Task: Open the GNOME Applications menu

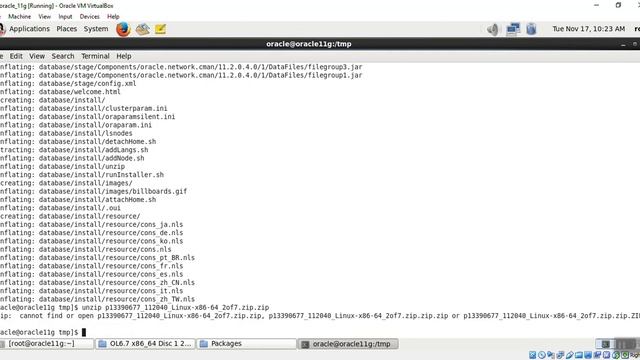Action: click(x=29, y=29)
